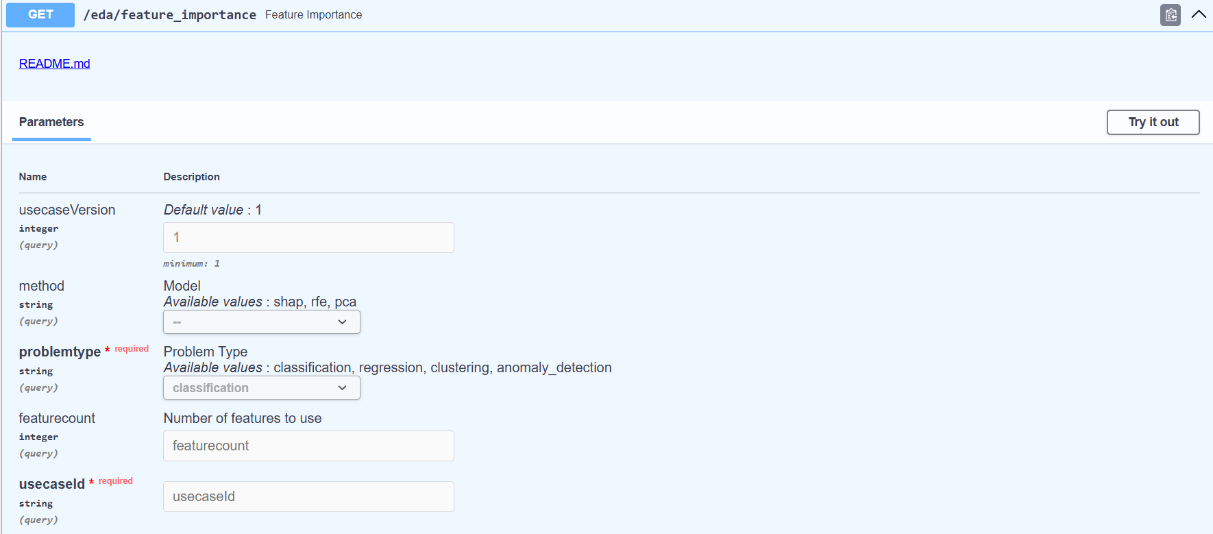Open the README.md link
The width and height of the screenshot is (1213, 534).
click(x=55, y=64)
